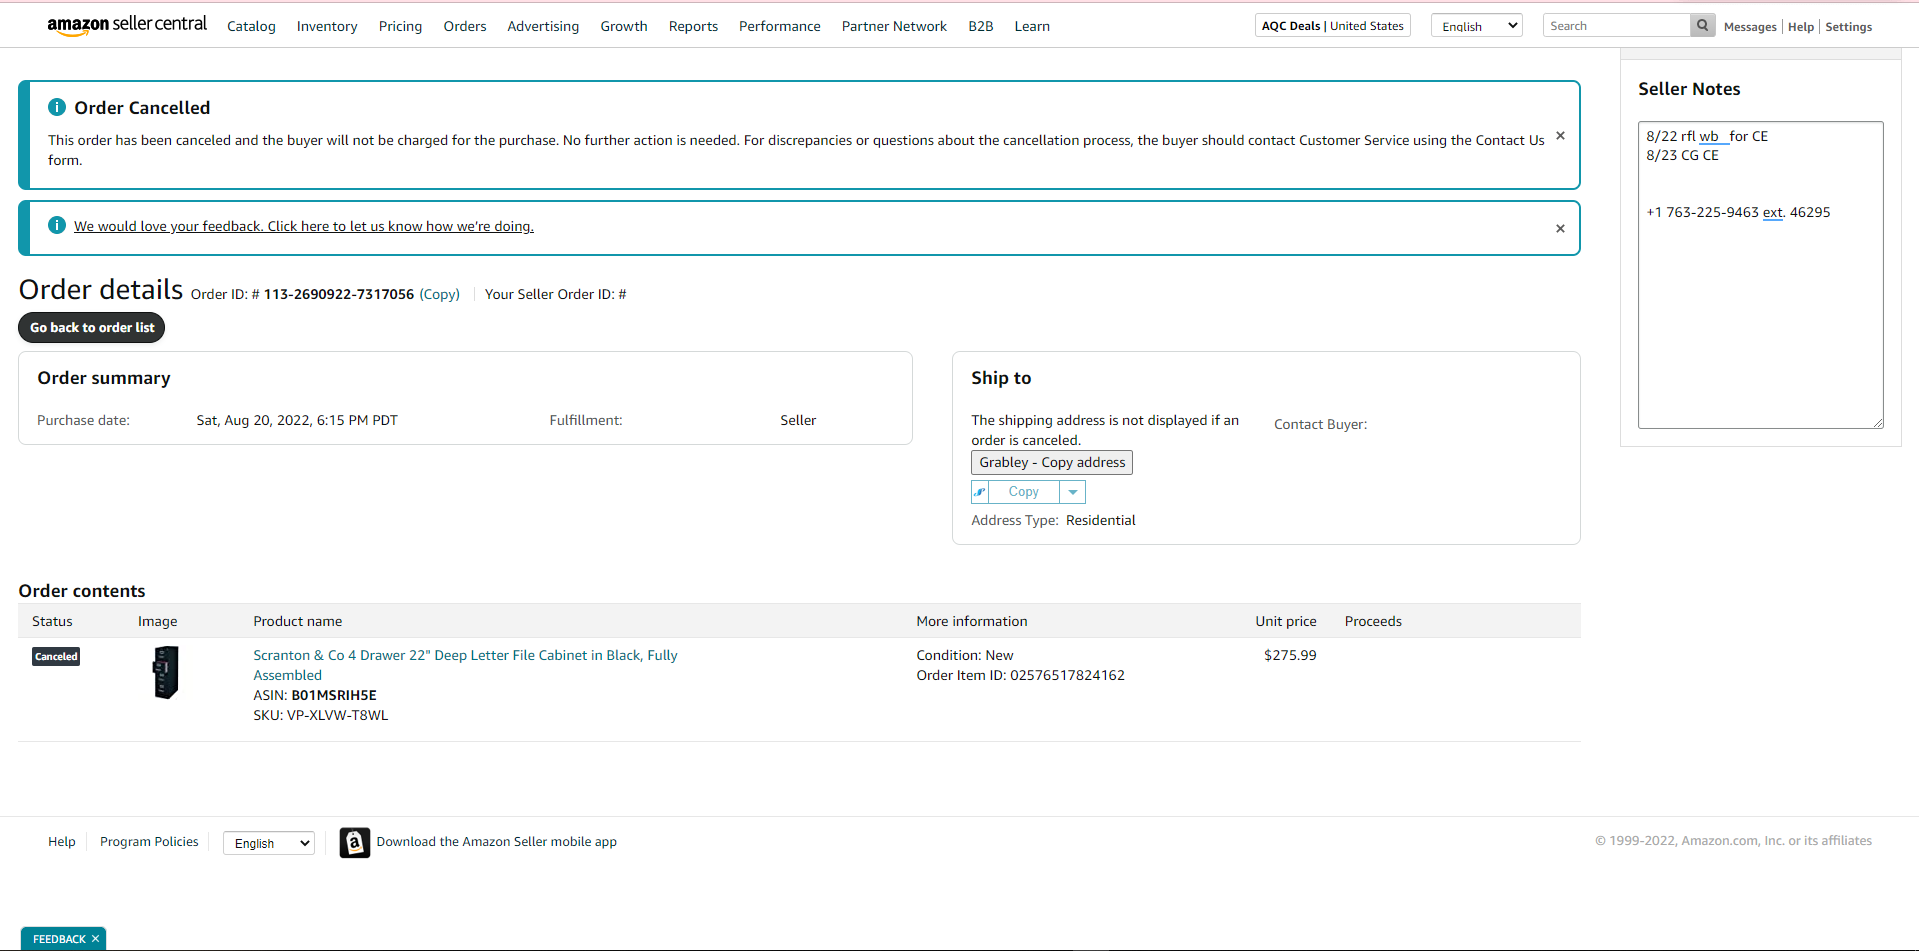Expand the Copy split-button arrow
The height and width of the screenshot is (951, 1919).
(x=1073, y=492)
